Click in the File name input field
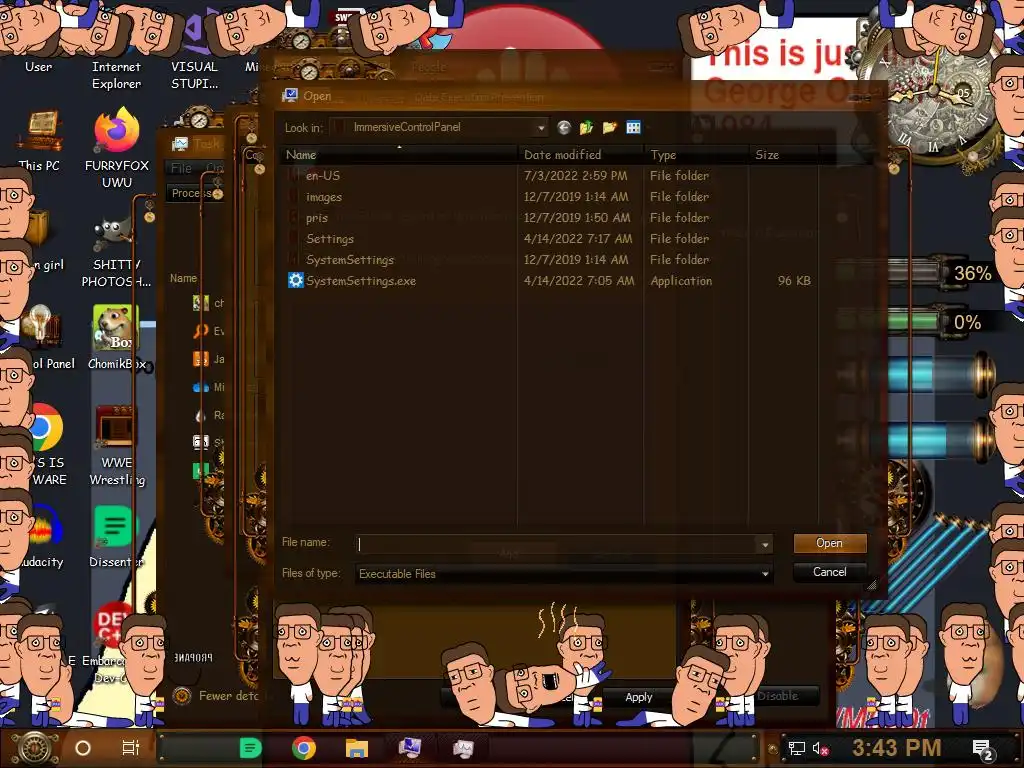 556,544
